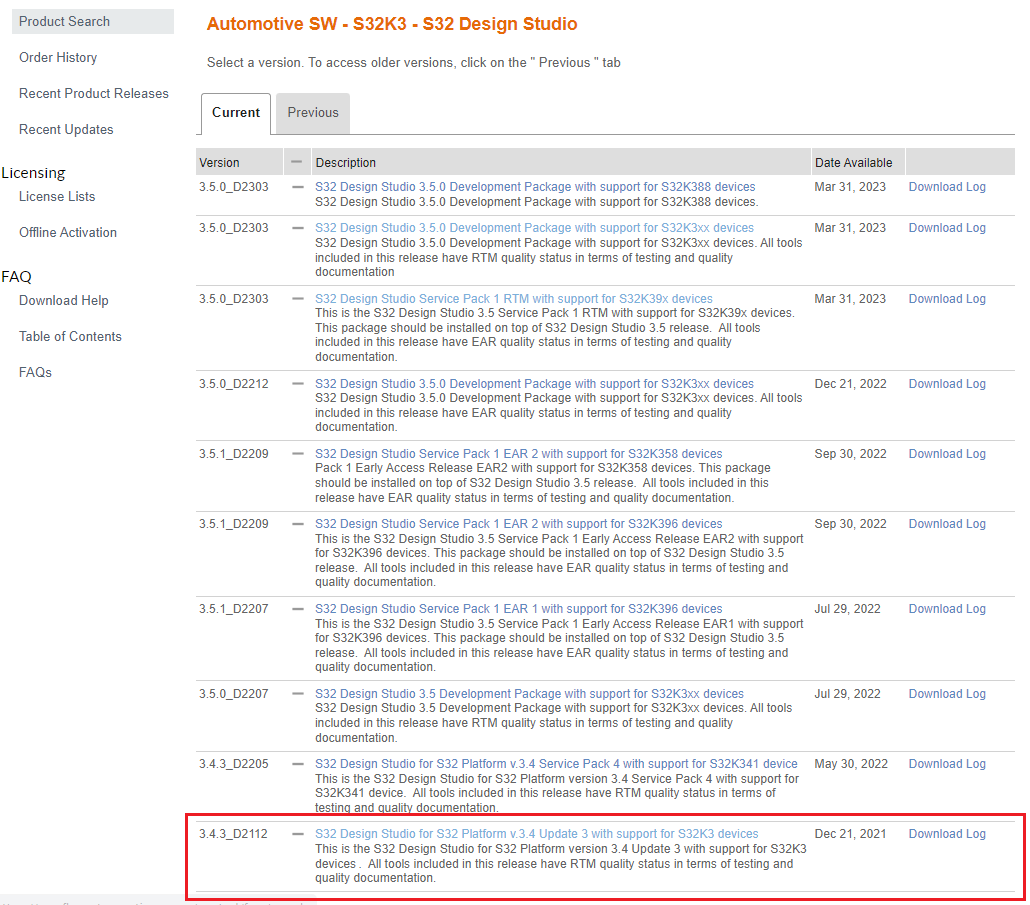Screen dimensions: 1030x905
Task: Switch to the Previous versions tab
Action: (x=311, y=113)
